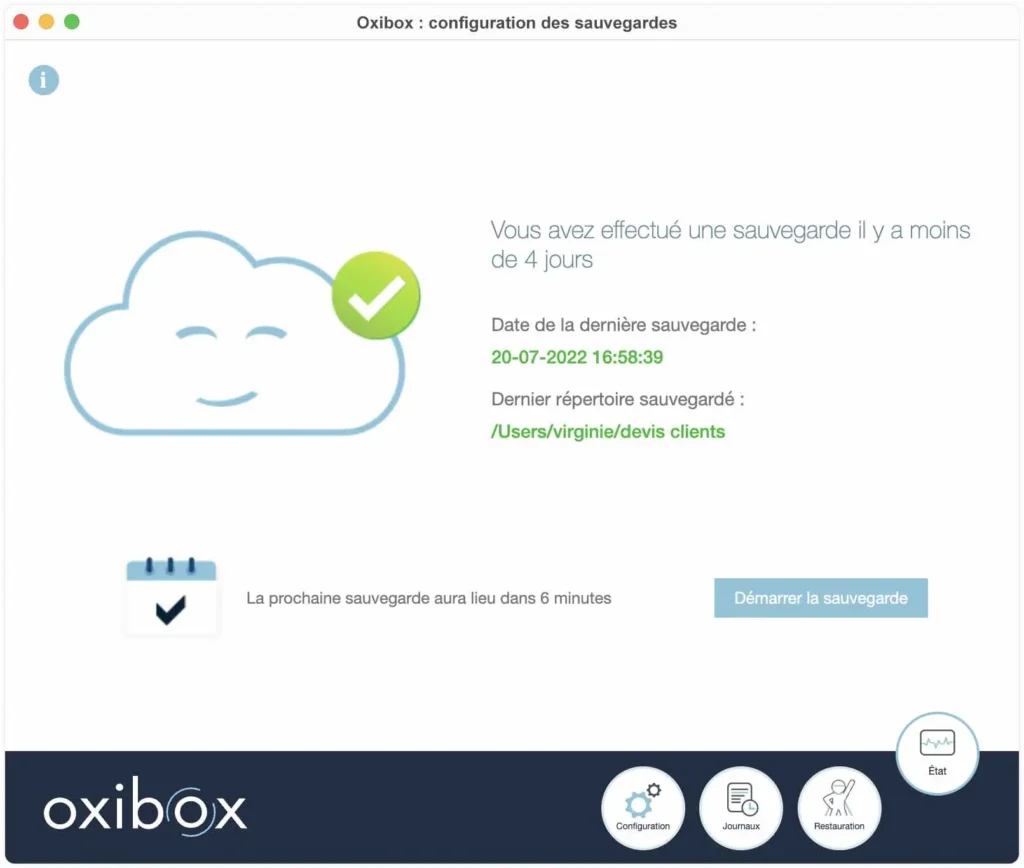Click the /Users/virginie/devis clients path

click(608, 432)
